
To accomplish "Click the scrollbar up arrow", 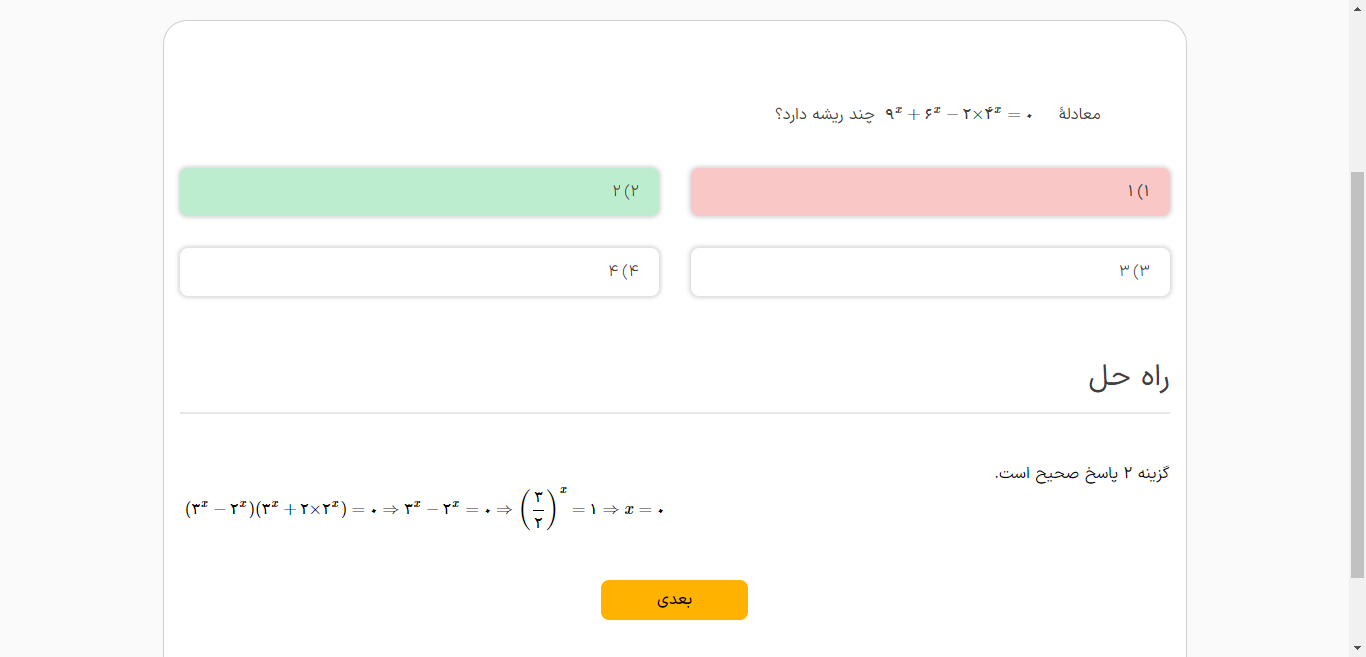I will [1357, 8].
